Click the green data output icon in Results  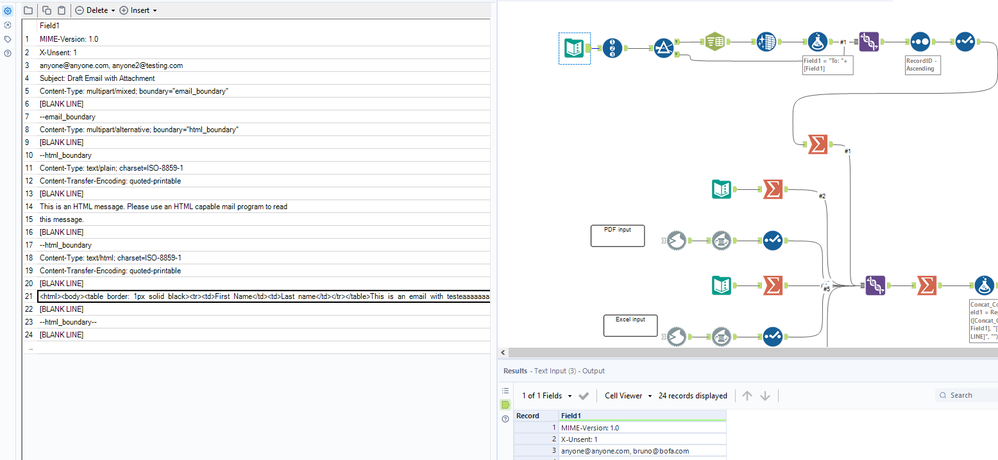click(x=505, y=405)
